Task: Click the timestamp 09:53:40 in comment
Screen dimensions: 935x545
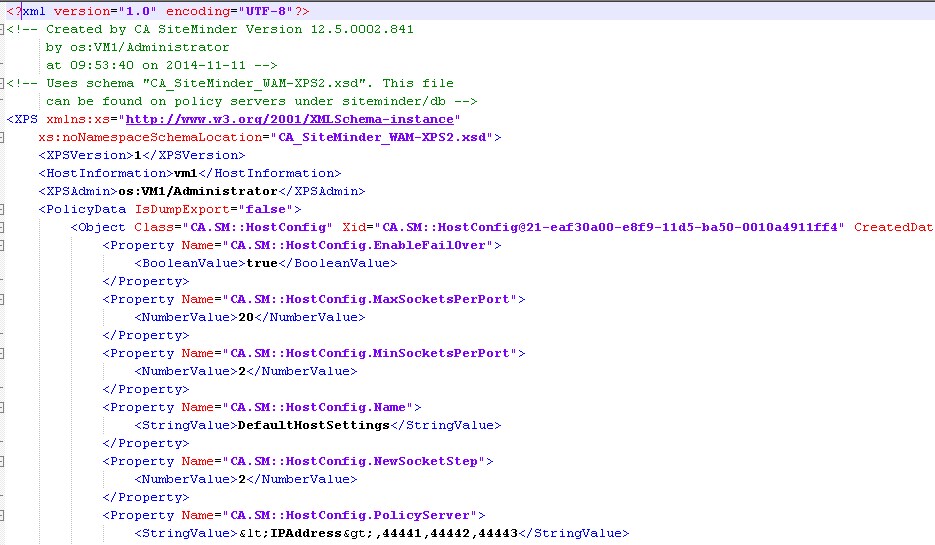Action: 101,65
